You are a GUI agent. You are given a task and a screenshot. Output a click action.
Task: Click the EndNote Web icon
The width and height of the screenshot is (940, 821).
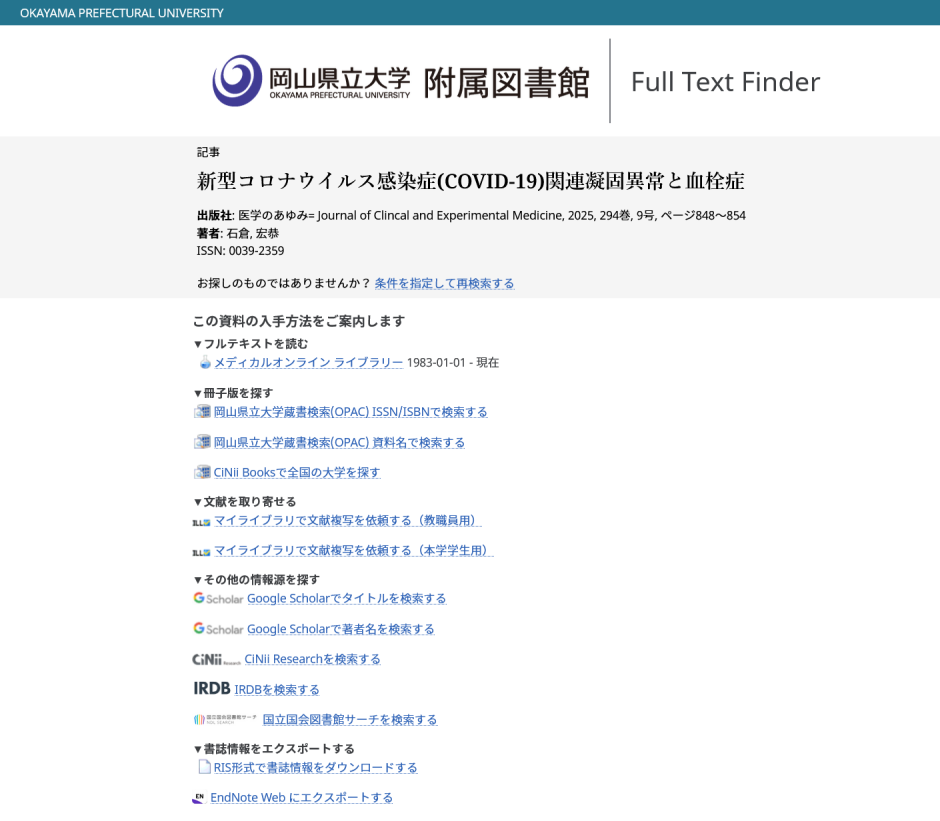199,798
